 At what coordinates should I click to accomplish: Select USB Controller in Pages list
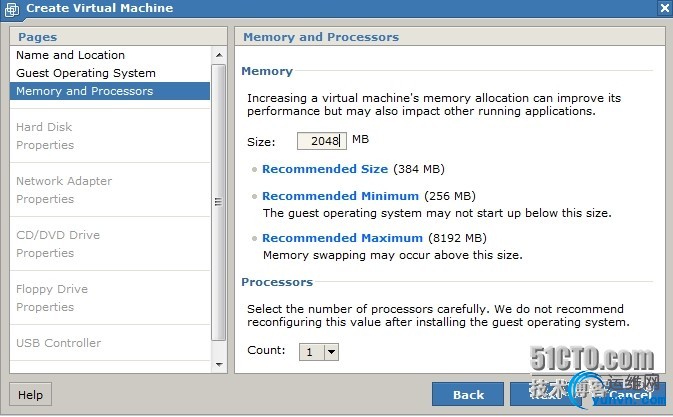pyautogui.click(x=58, y=343)
